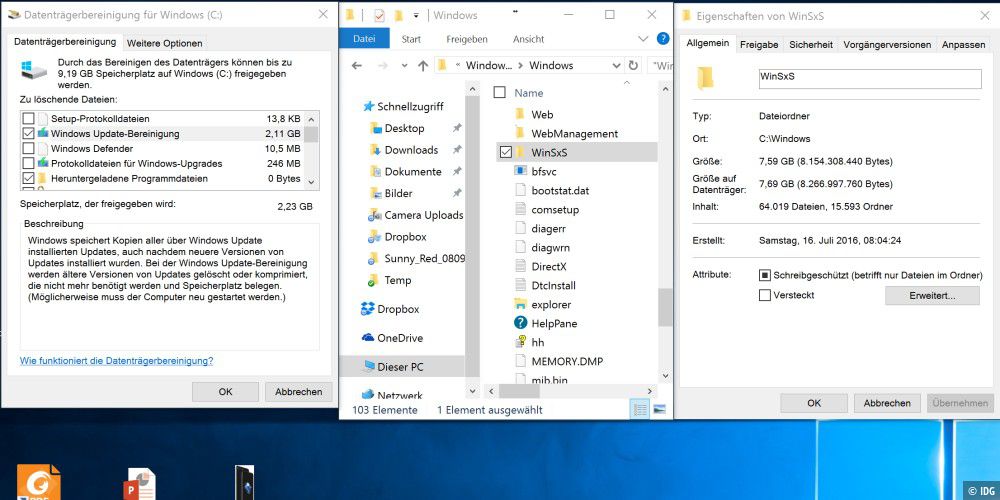Image resolution: width=1000 pixels, height=500 pixels.
Task: Switch to Sicherheit tab in properties
Action: (x=811, y=45)
